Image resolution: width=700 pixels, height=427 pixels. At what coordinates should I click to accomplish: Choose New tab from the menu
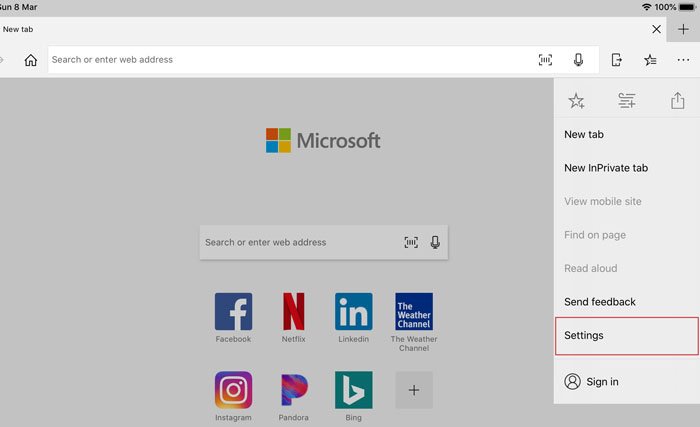(x=627, y=134)
